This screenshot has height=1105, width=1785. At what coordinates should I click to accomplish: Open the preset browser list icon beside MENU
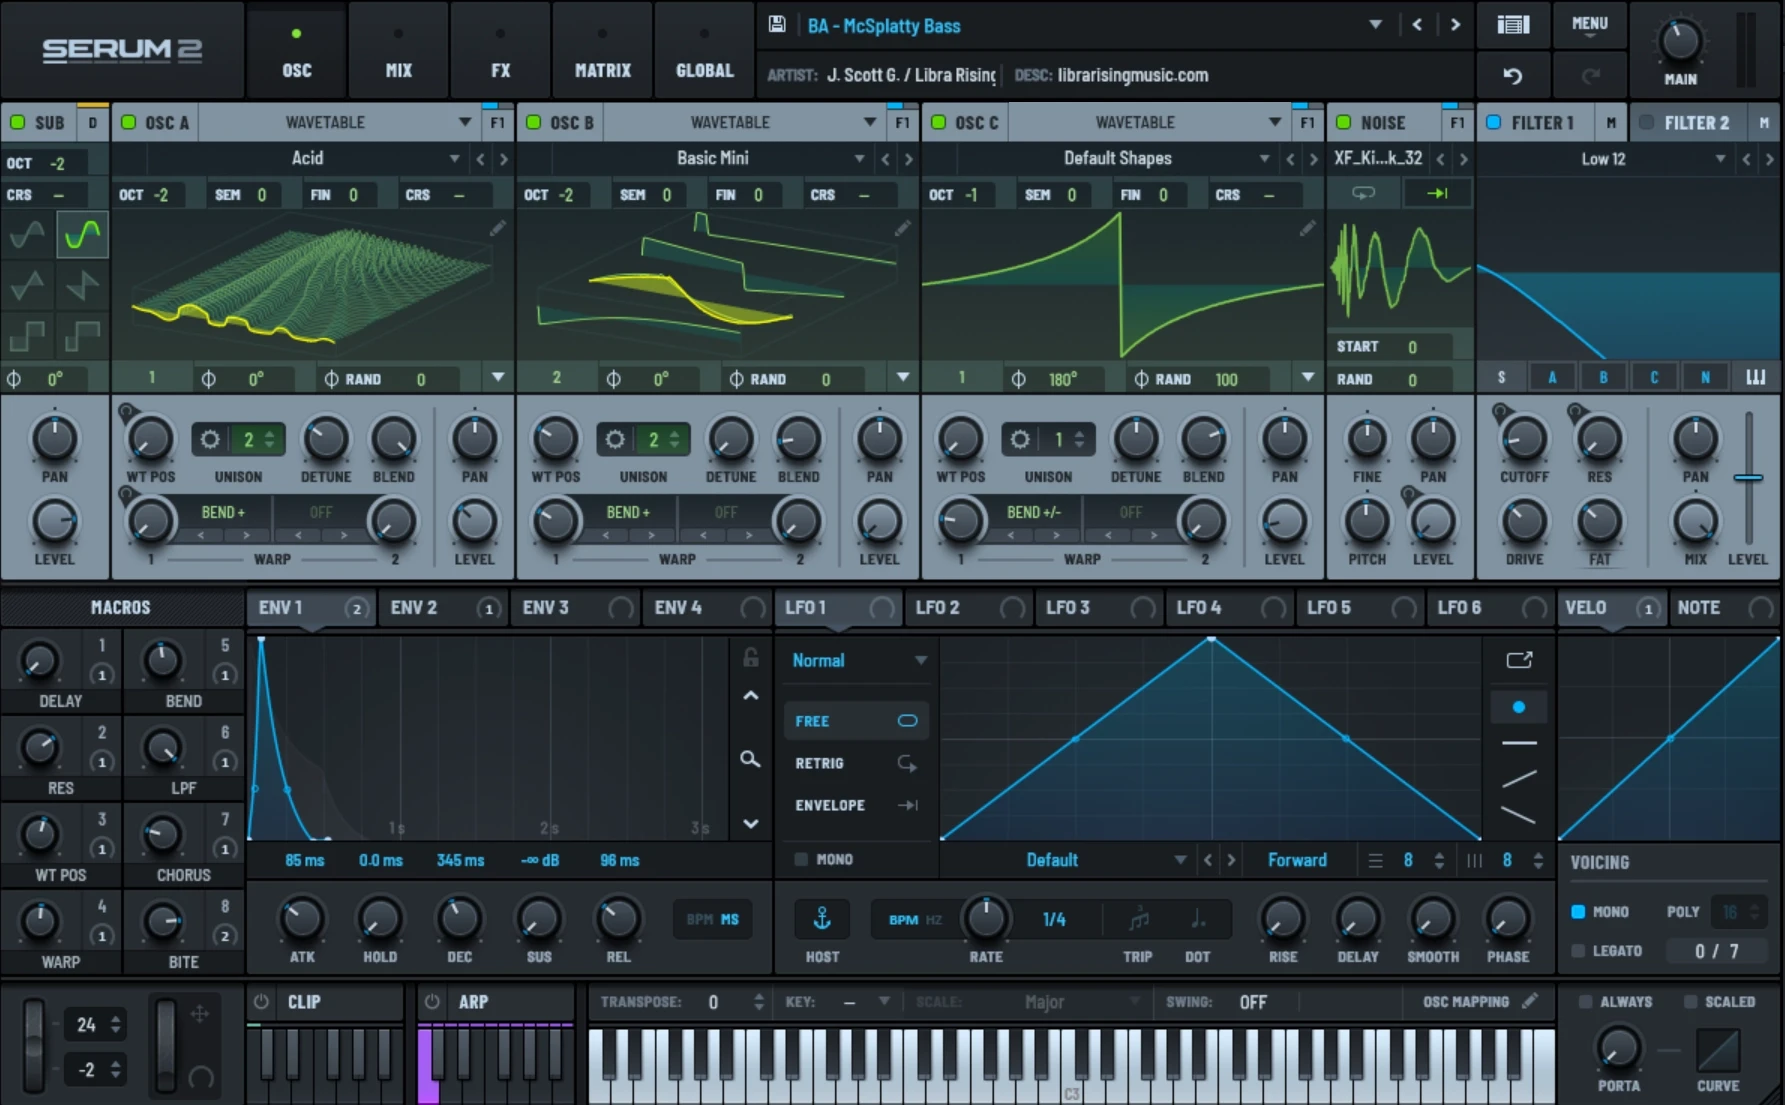pos(1512,25)
